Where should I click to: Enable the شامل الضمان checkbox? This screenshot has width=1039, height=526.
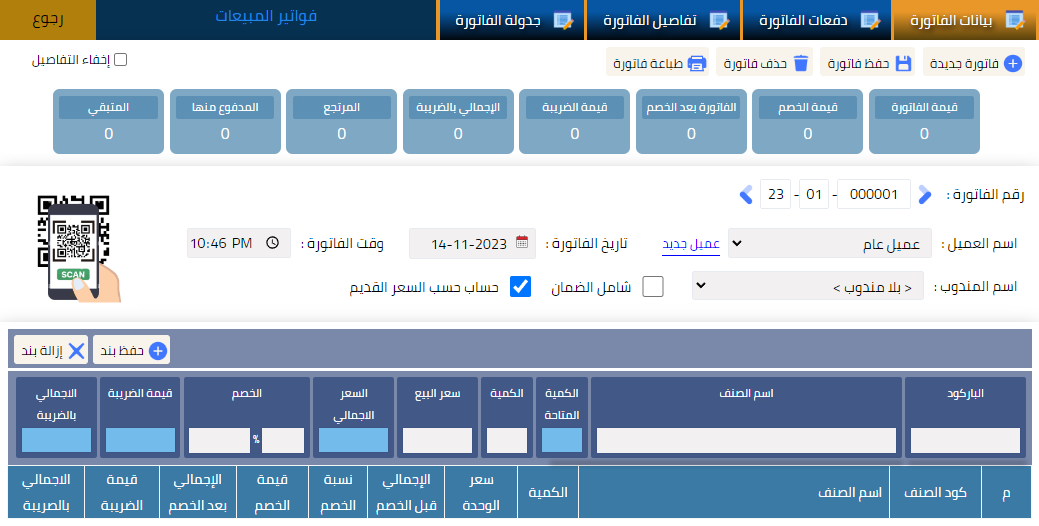coord(653,288)
